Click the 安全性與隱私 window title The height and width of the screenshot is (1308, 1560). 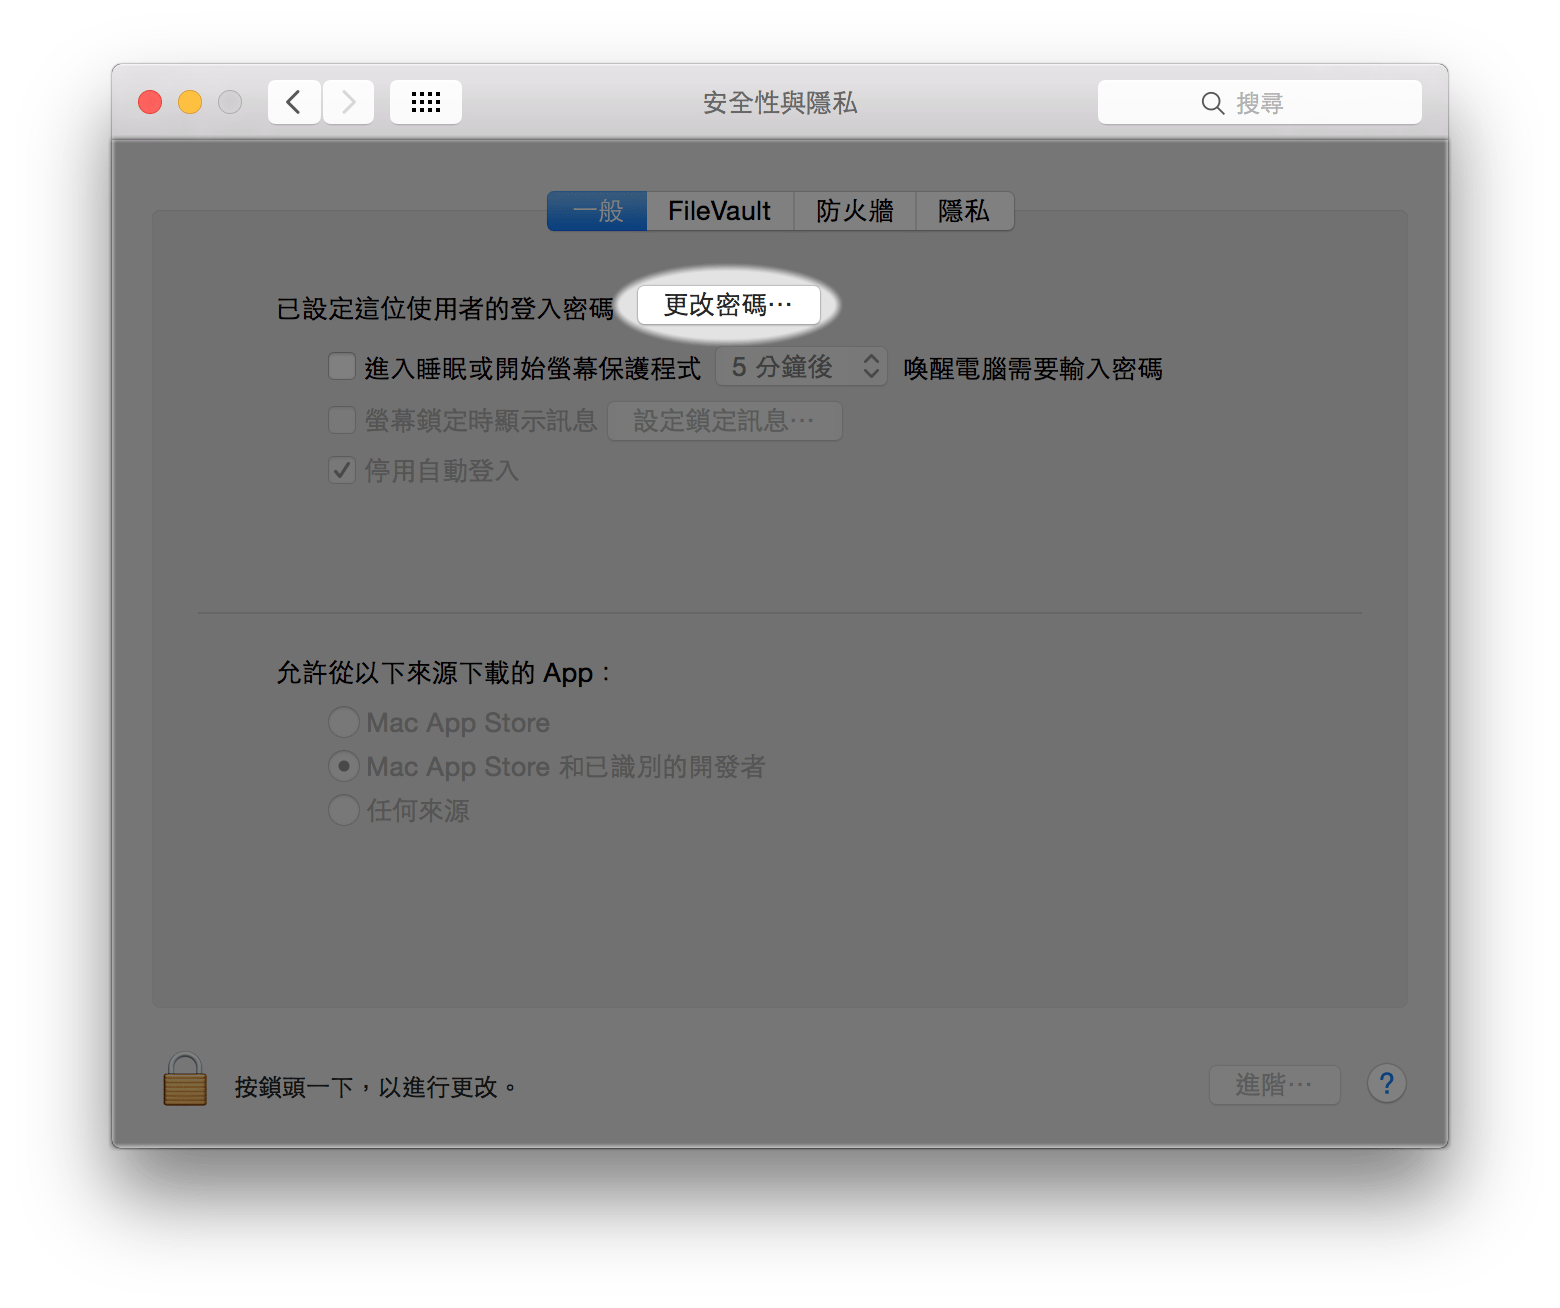pos(780,102)
